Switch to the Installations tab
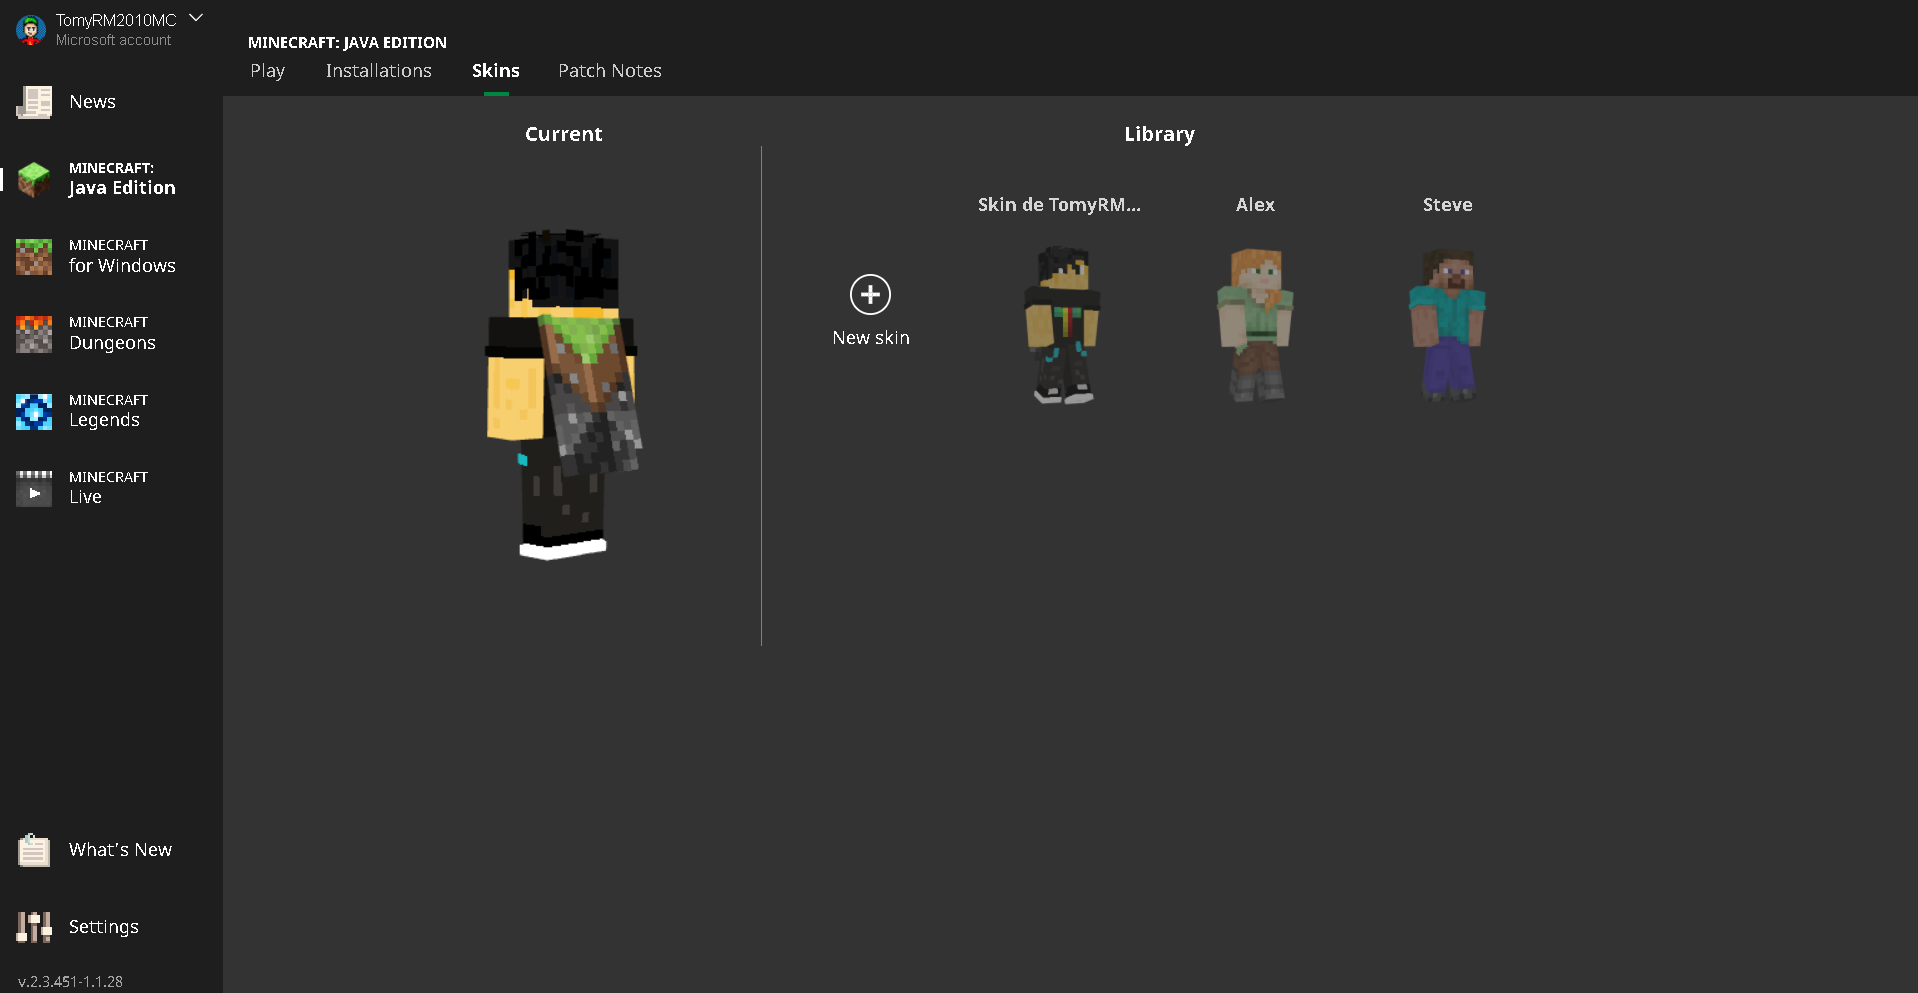This screenshot has height=993, width=1918. click(x=379, y=71)
